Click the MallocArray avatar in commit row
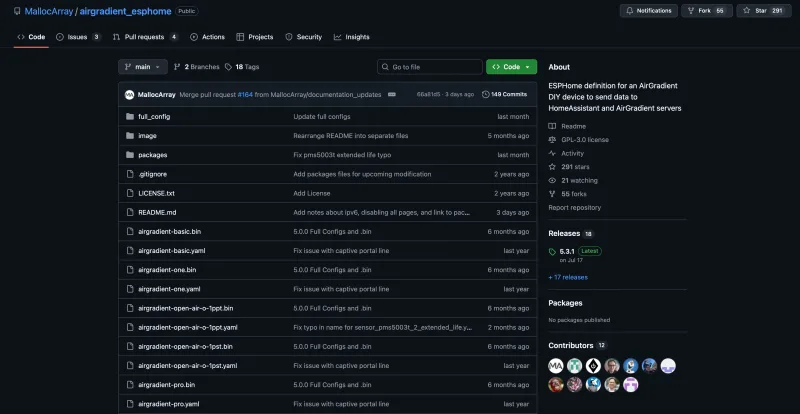 coord(130,94)
